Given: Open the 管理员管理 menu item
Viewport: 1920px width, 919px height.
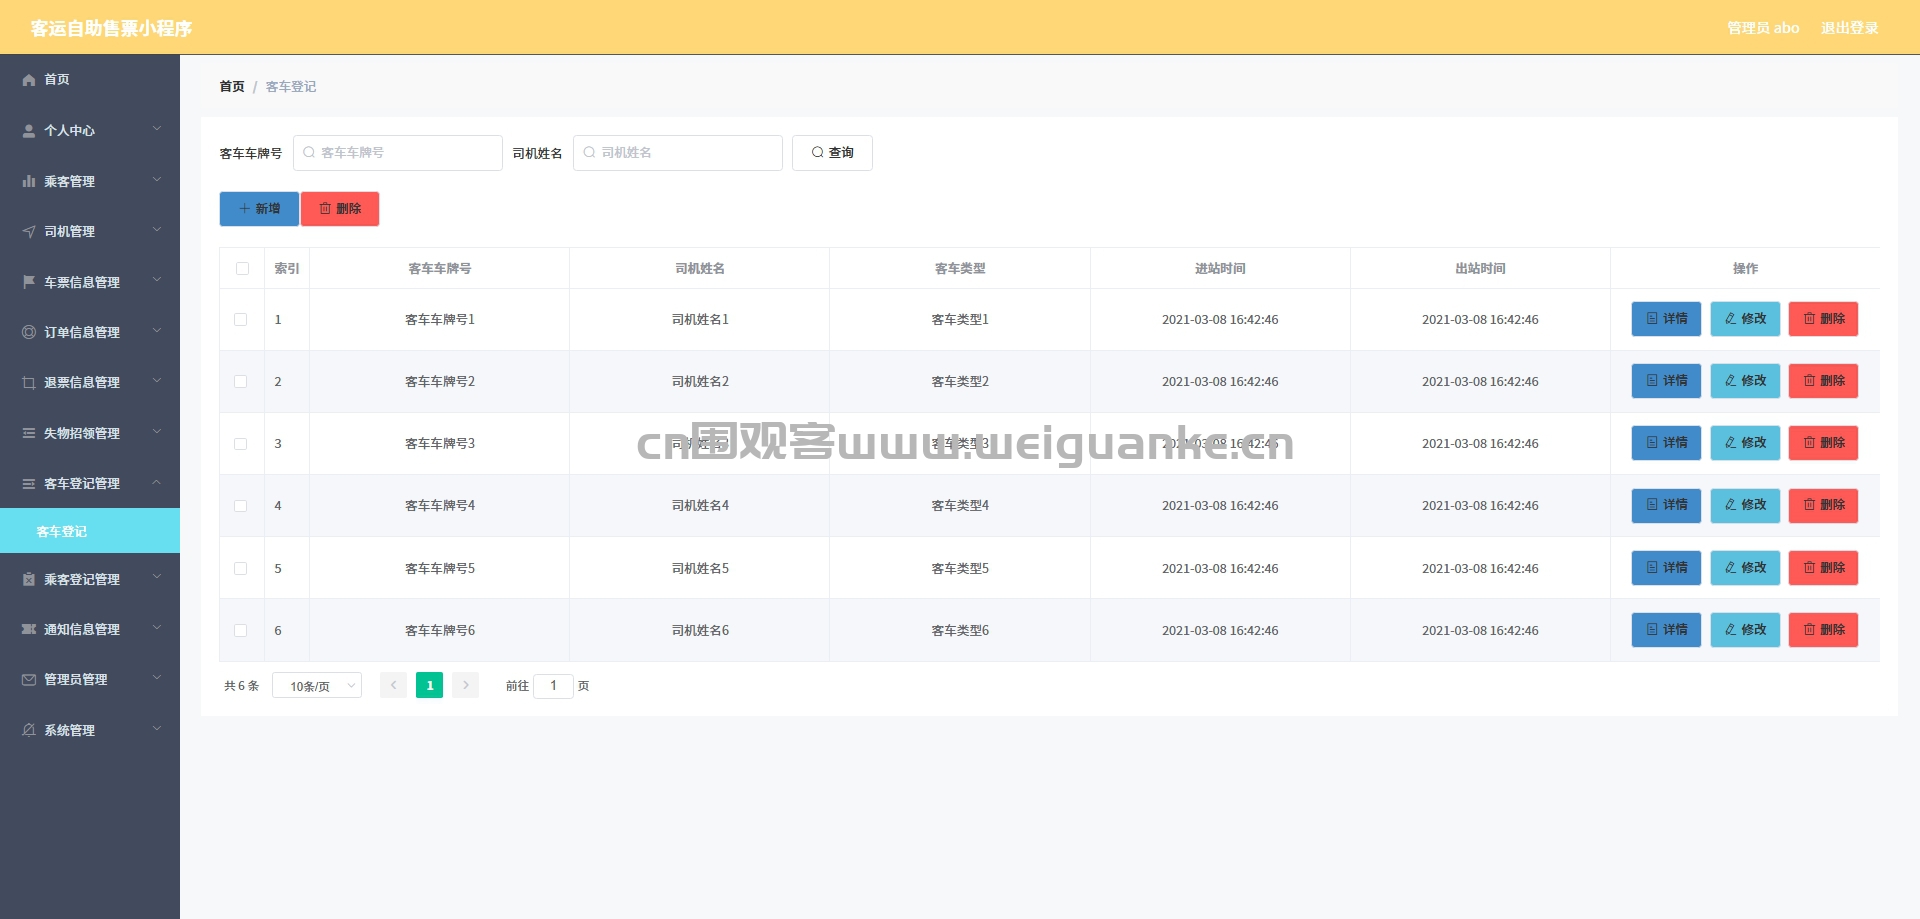Looking at the screenshot, I should point(90,679).
